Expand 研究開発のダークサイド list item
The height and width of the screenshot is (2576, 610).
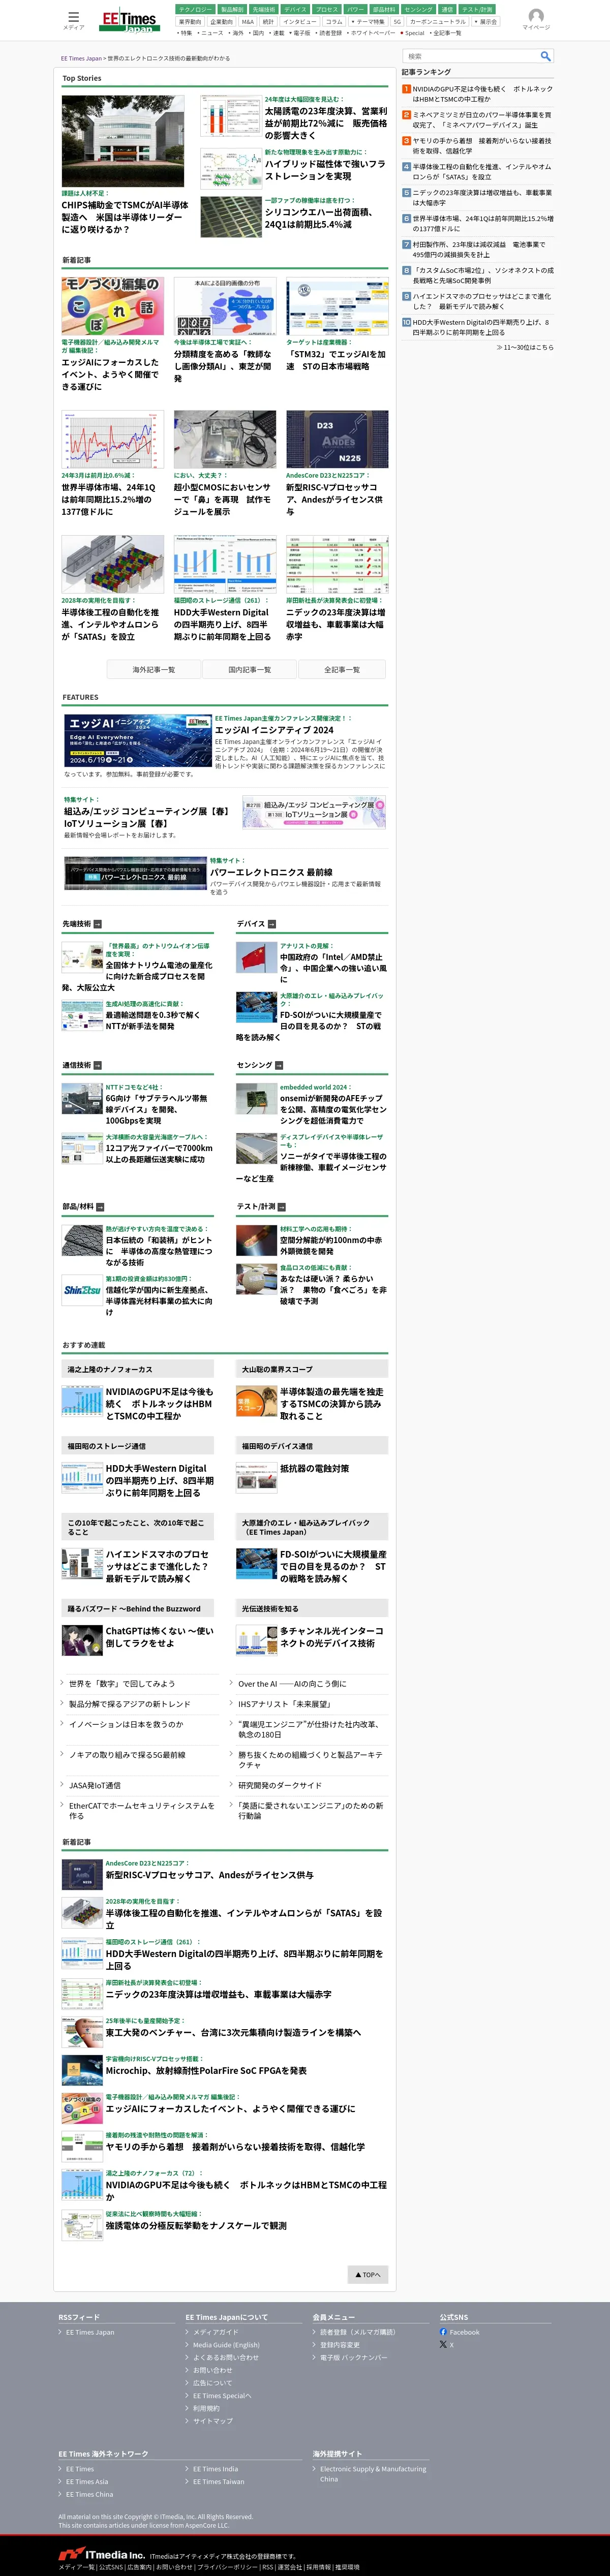(280, 1785)
